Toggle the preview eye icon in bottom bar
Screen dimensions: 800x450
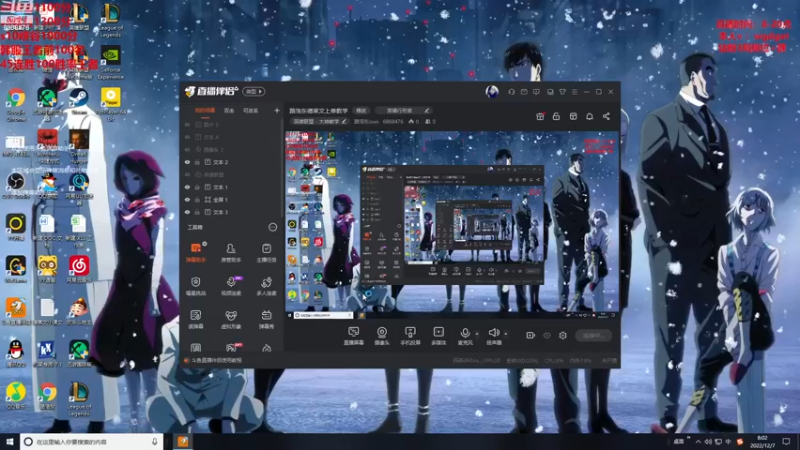(x=547, y=335)
